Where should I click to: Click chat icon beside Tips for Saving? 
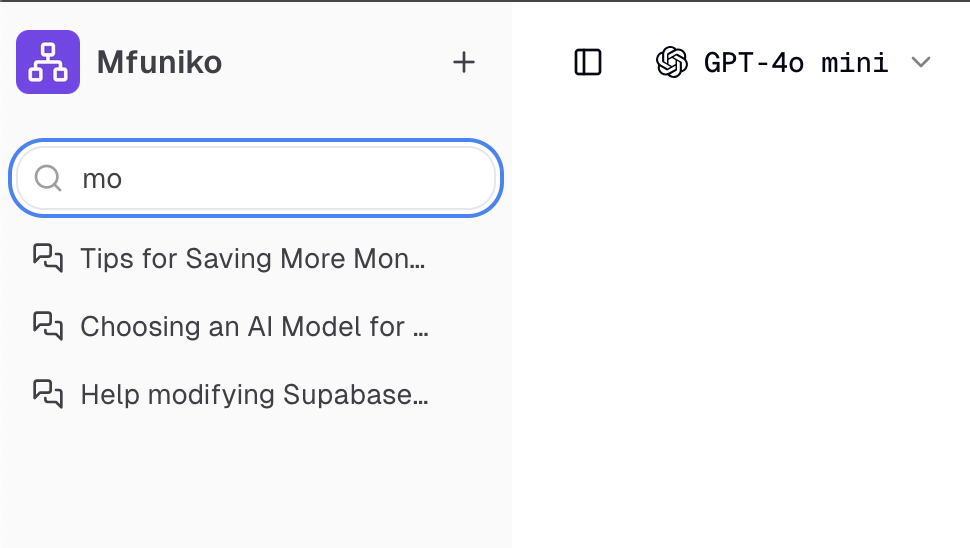tap(47, 258)
